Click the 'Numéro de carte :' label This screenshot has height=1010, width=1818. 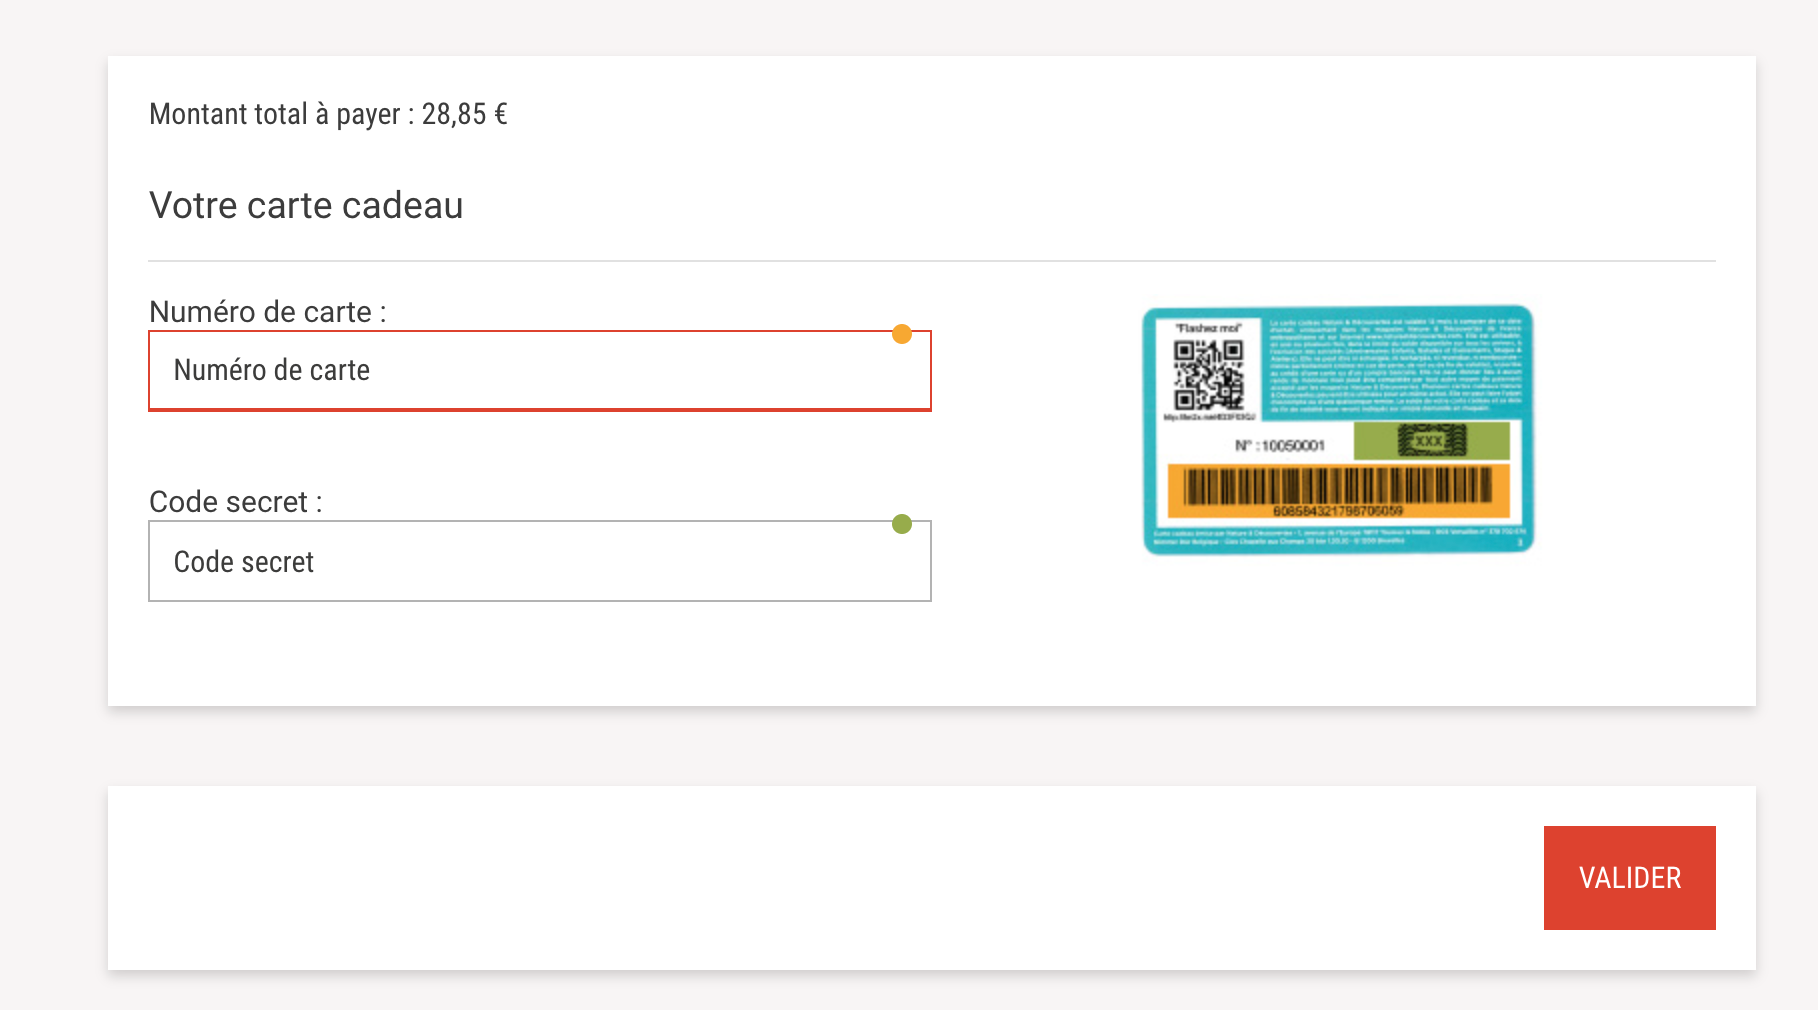(x=268, y=312)
